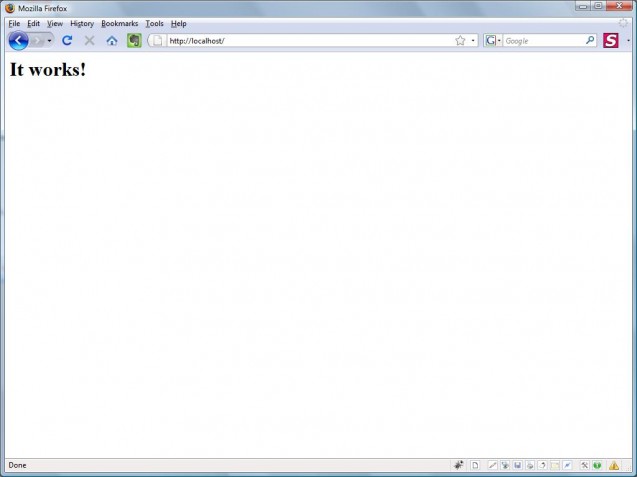Run the search with the magnifier icon
637x477 pixels.
point(590,40)
